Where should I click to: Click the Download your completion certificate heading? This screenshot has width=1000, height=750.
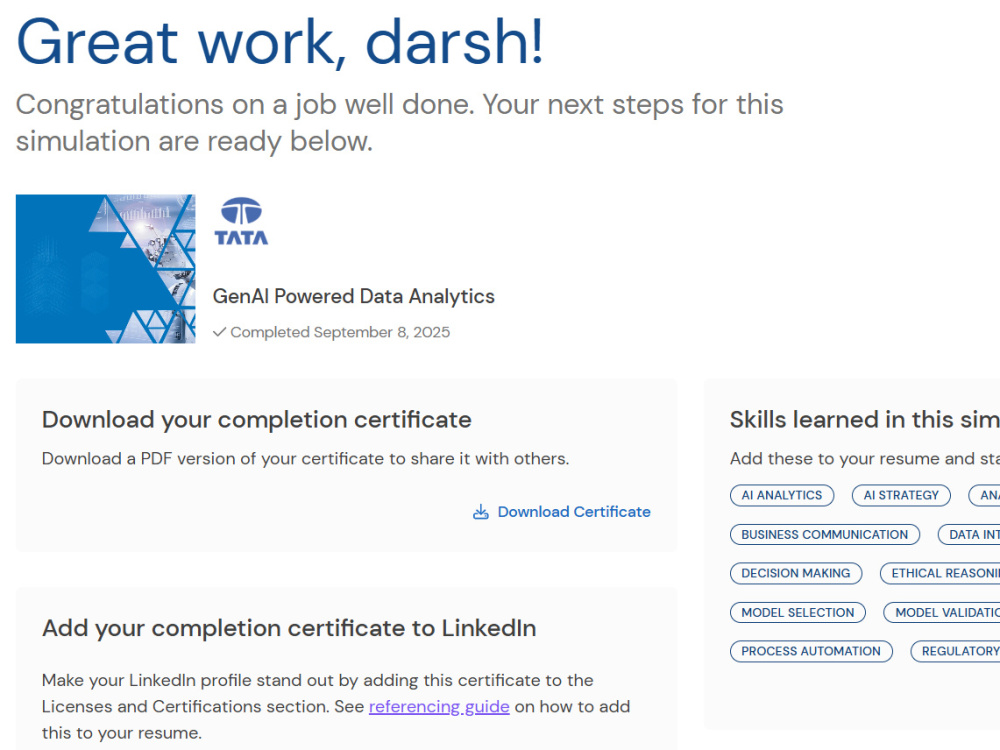coord(256,420)
